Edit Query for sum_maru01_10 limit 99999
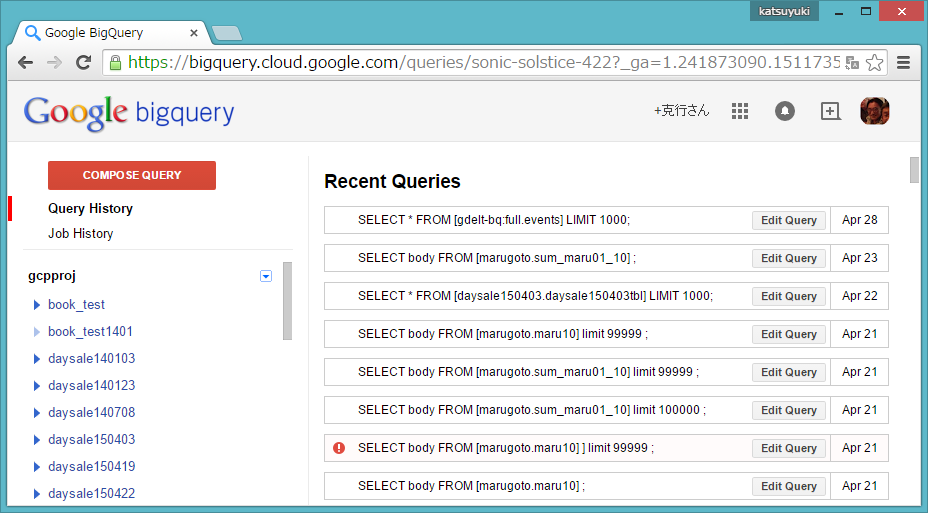928x513 pixels. point(789,372)
